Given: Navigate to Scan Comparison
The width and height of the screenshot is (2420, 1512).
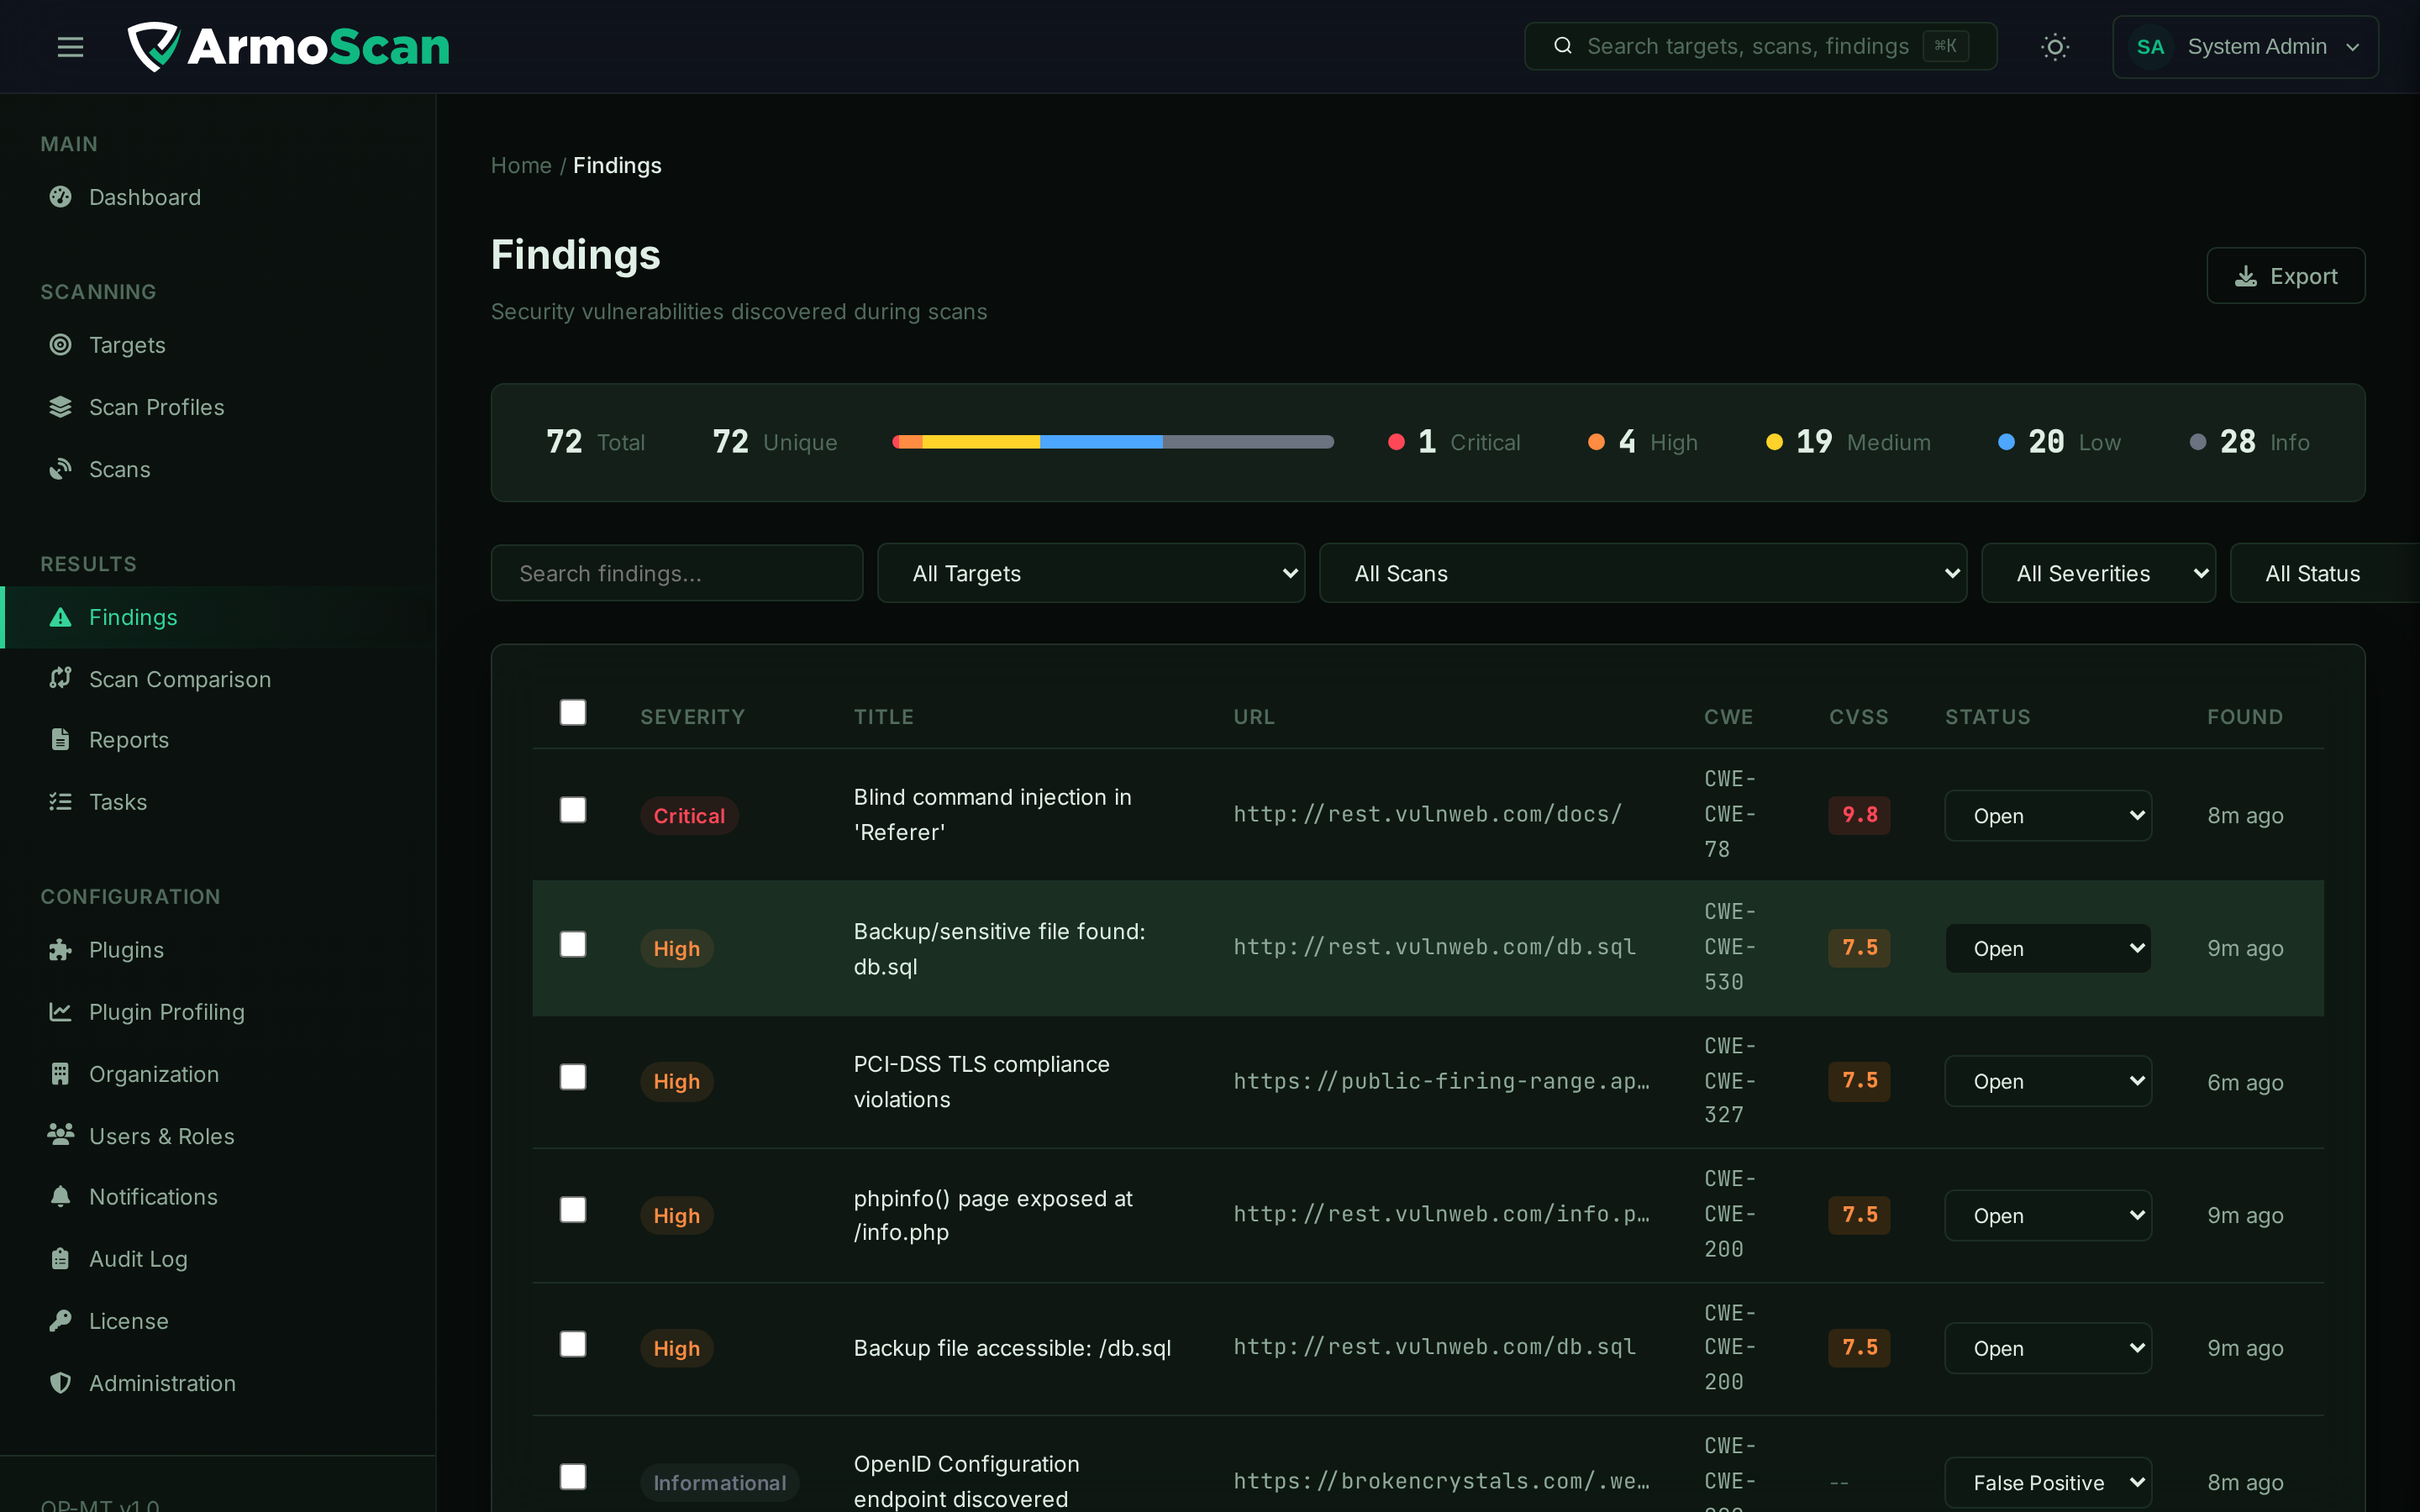Looking at the screenshot, I should (x=218, y=679).
